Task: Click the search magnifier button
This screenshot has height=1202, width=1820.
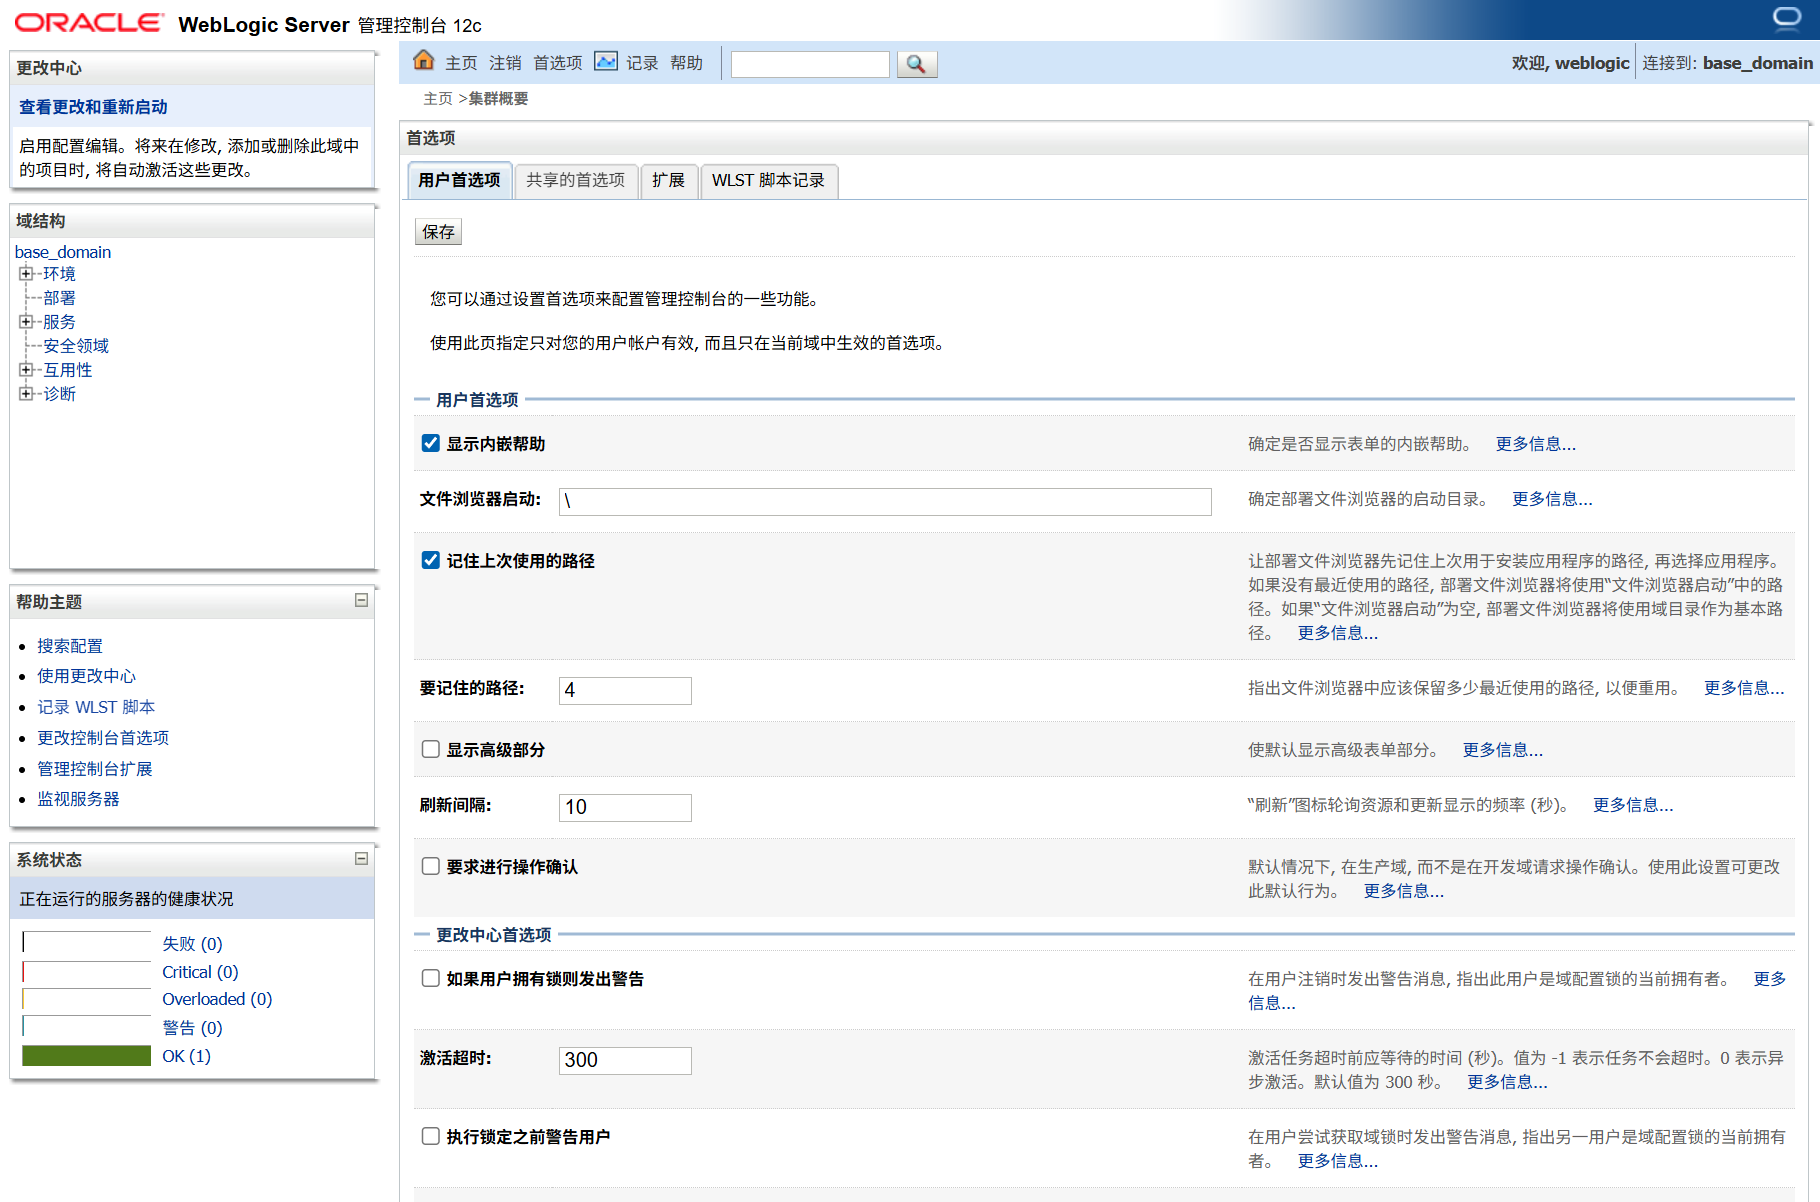Action: click(x=916, y=64)
